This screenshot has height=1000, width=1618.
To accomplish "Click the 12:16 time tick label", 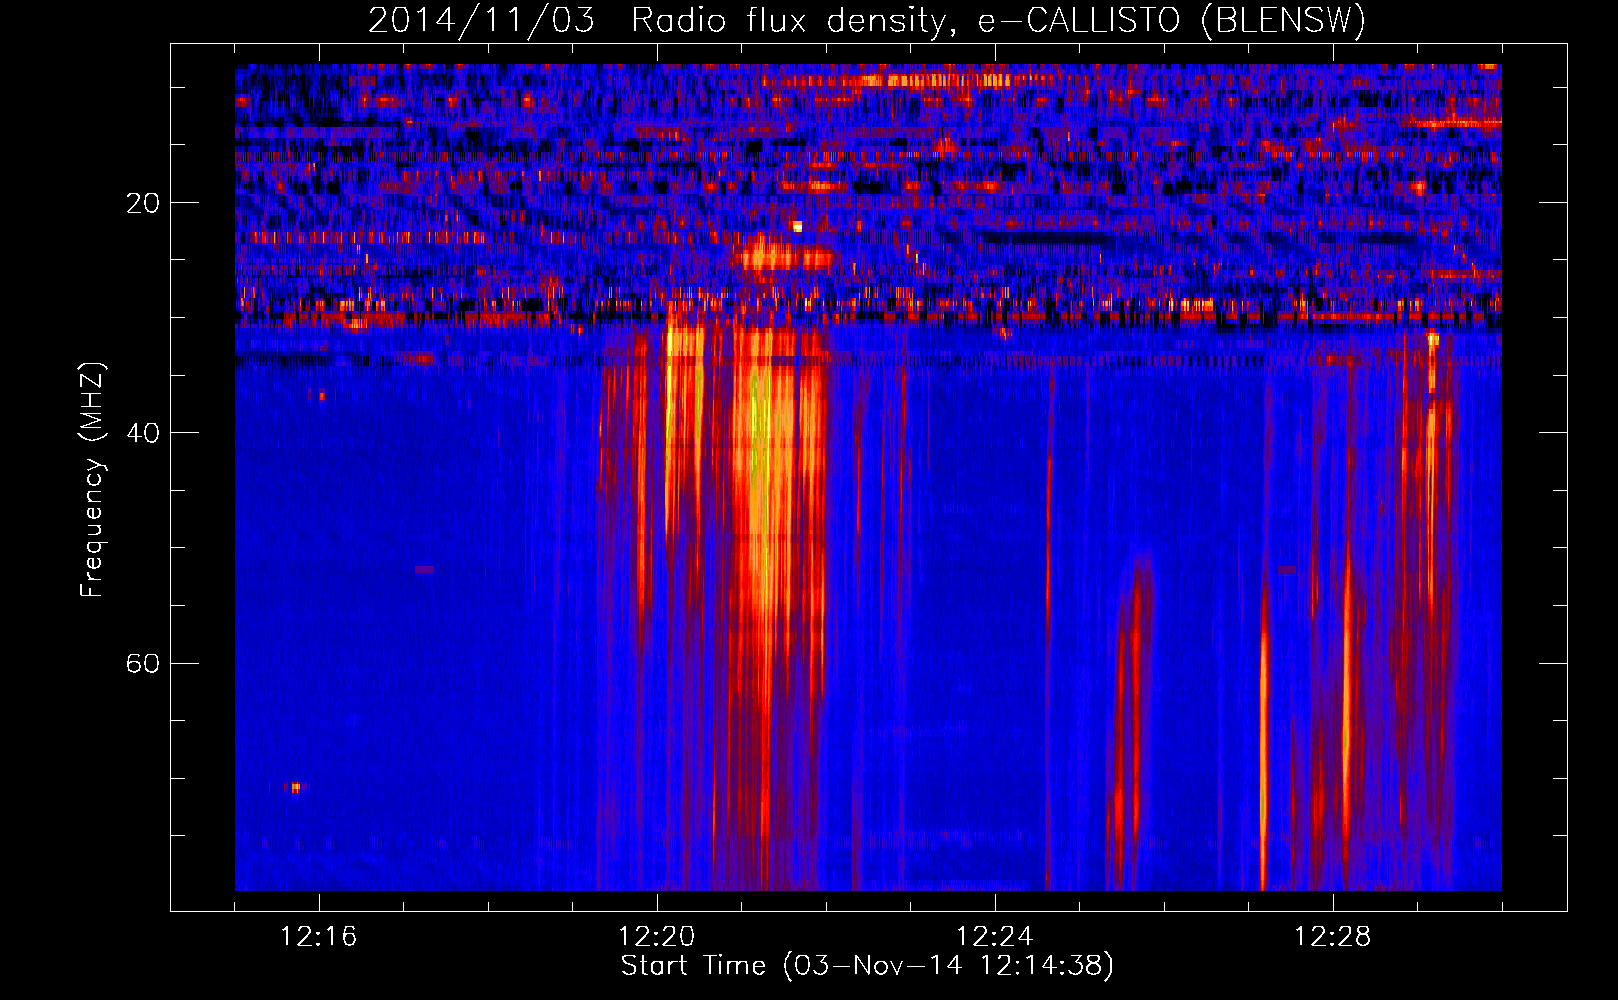I will click(319, 937).
